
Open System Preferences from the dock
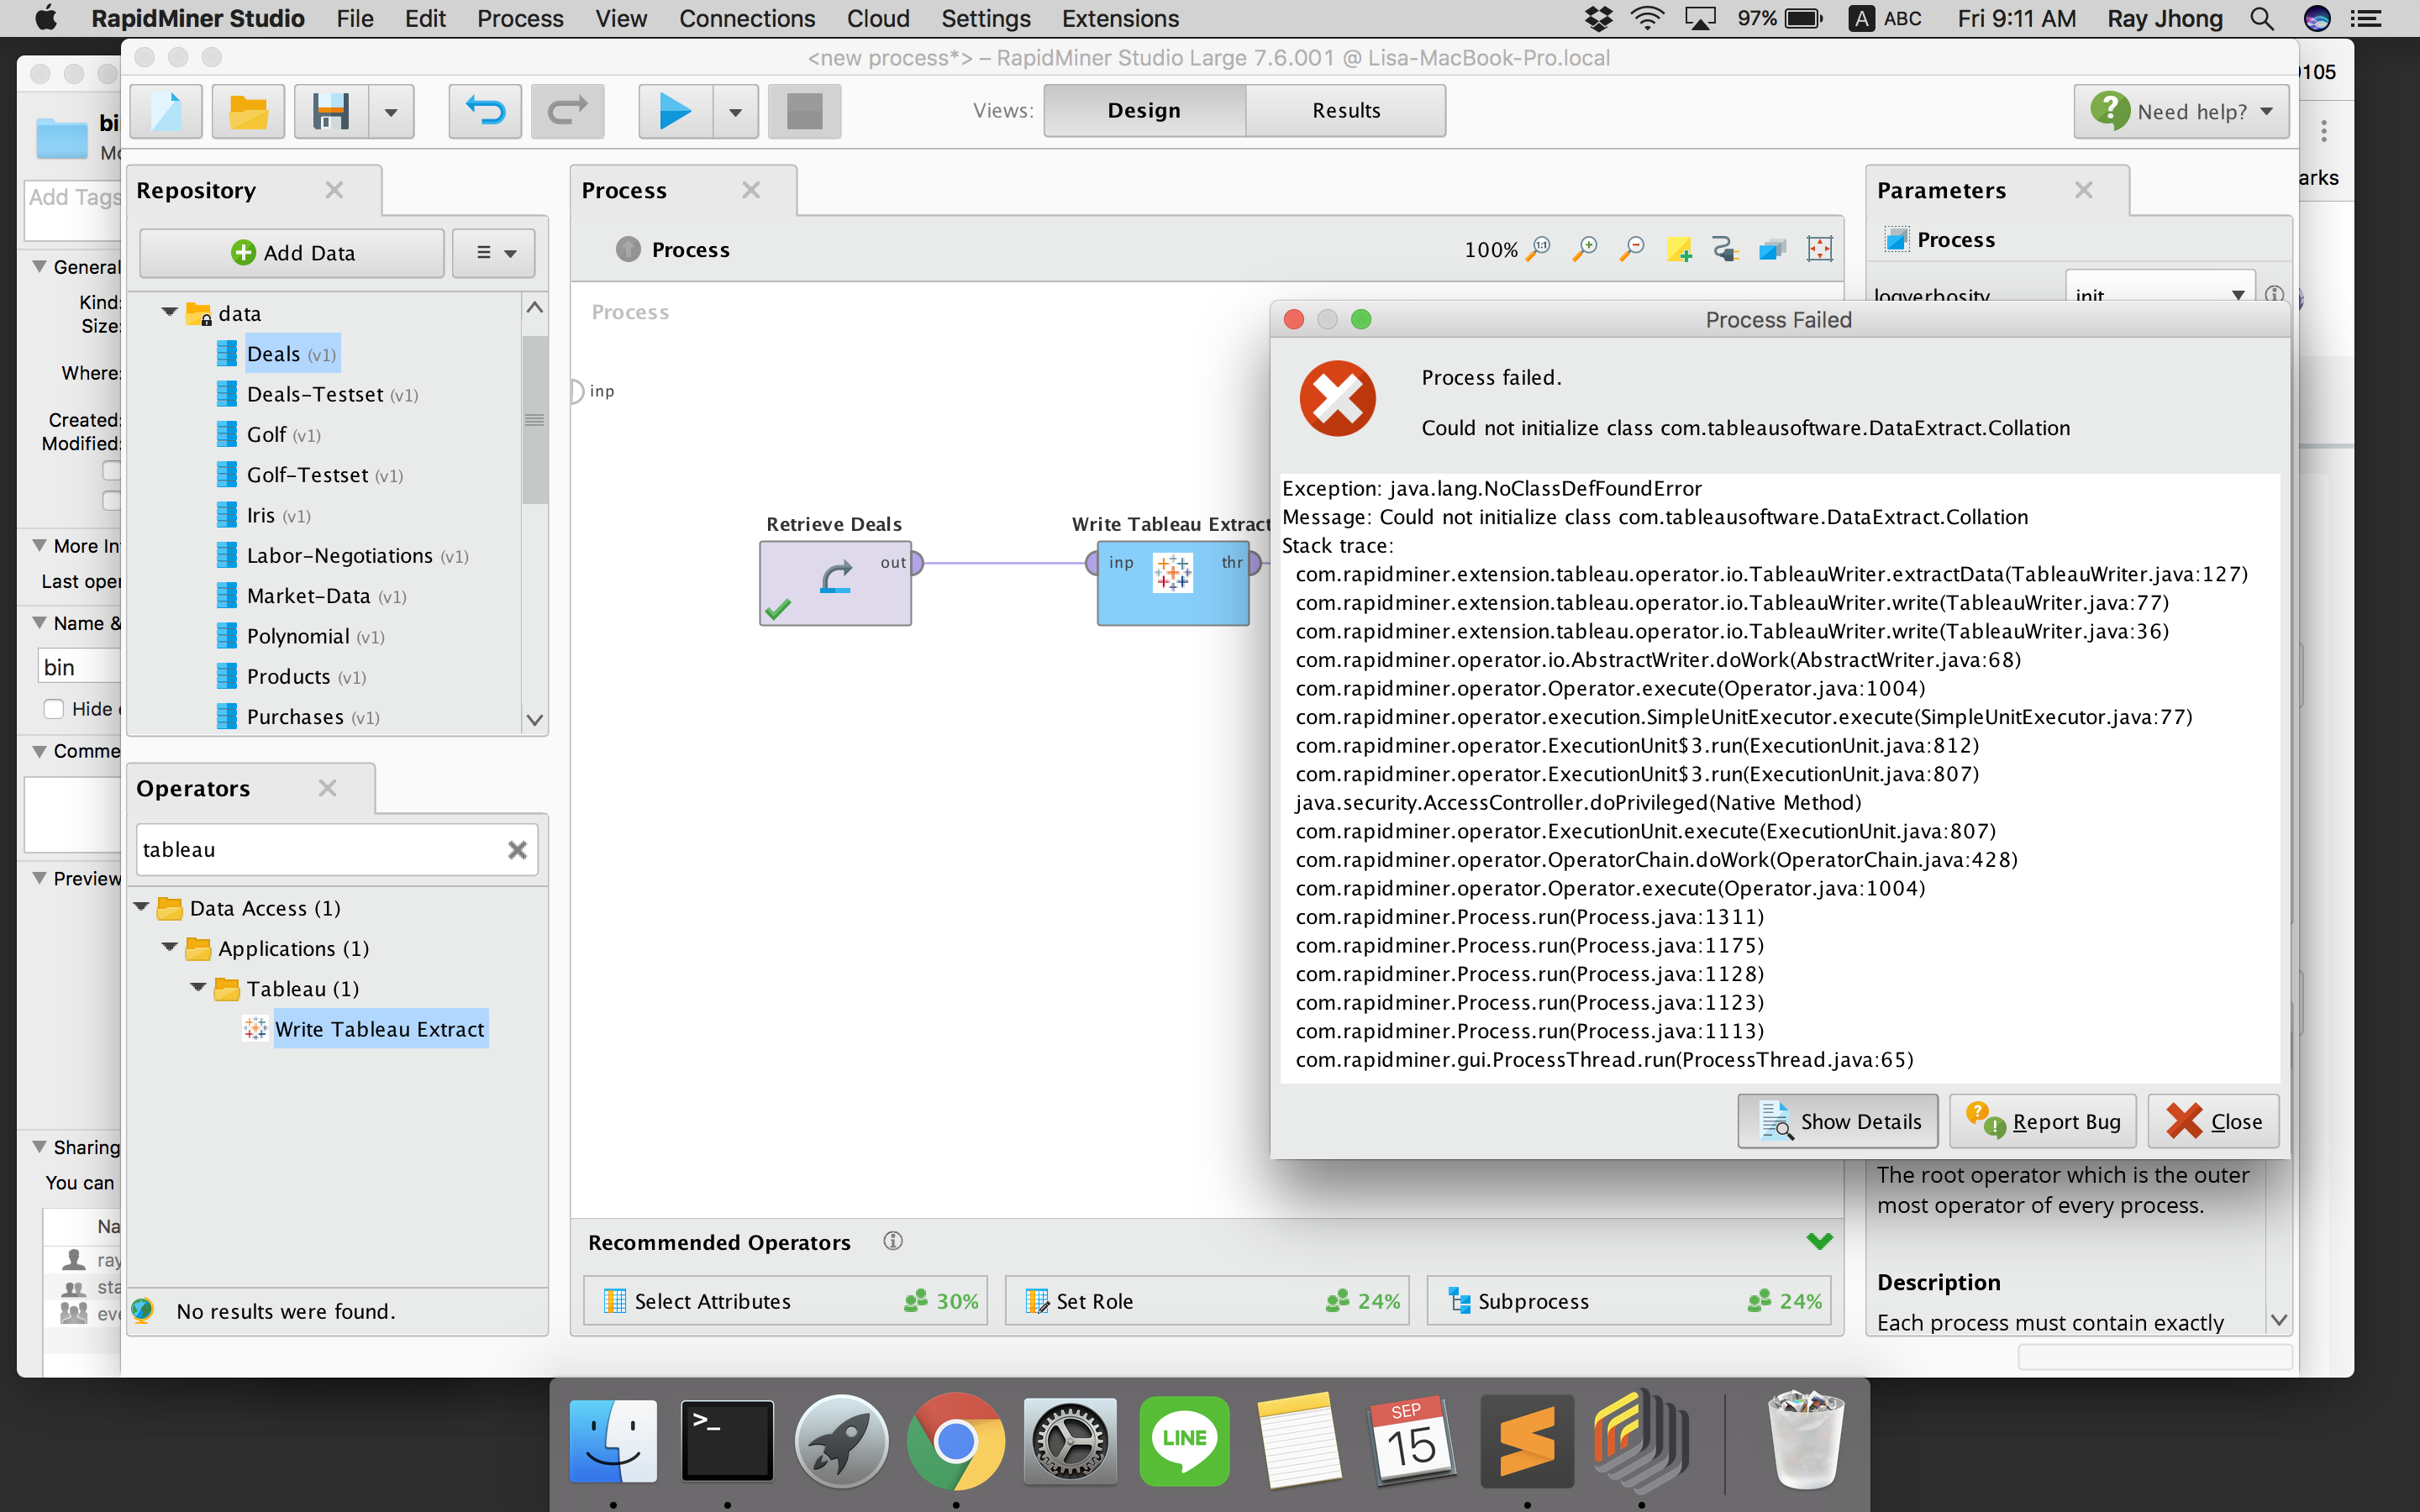pos(1070,1441)
